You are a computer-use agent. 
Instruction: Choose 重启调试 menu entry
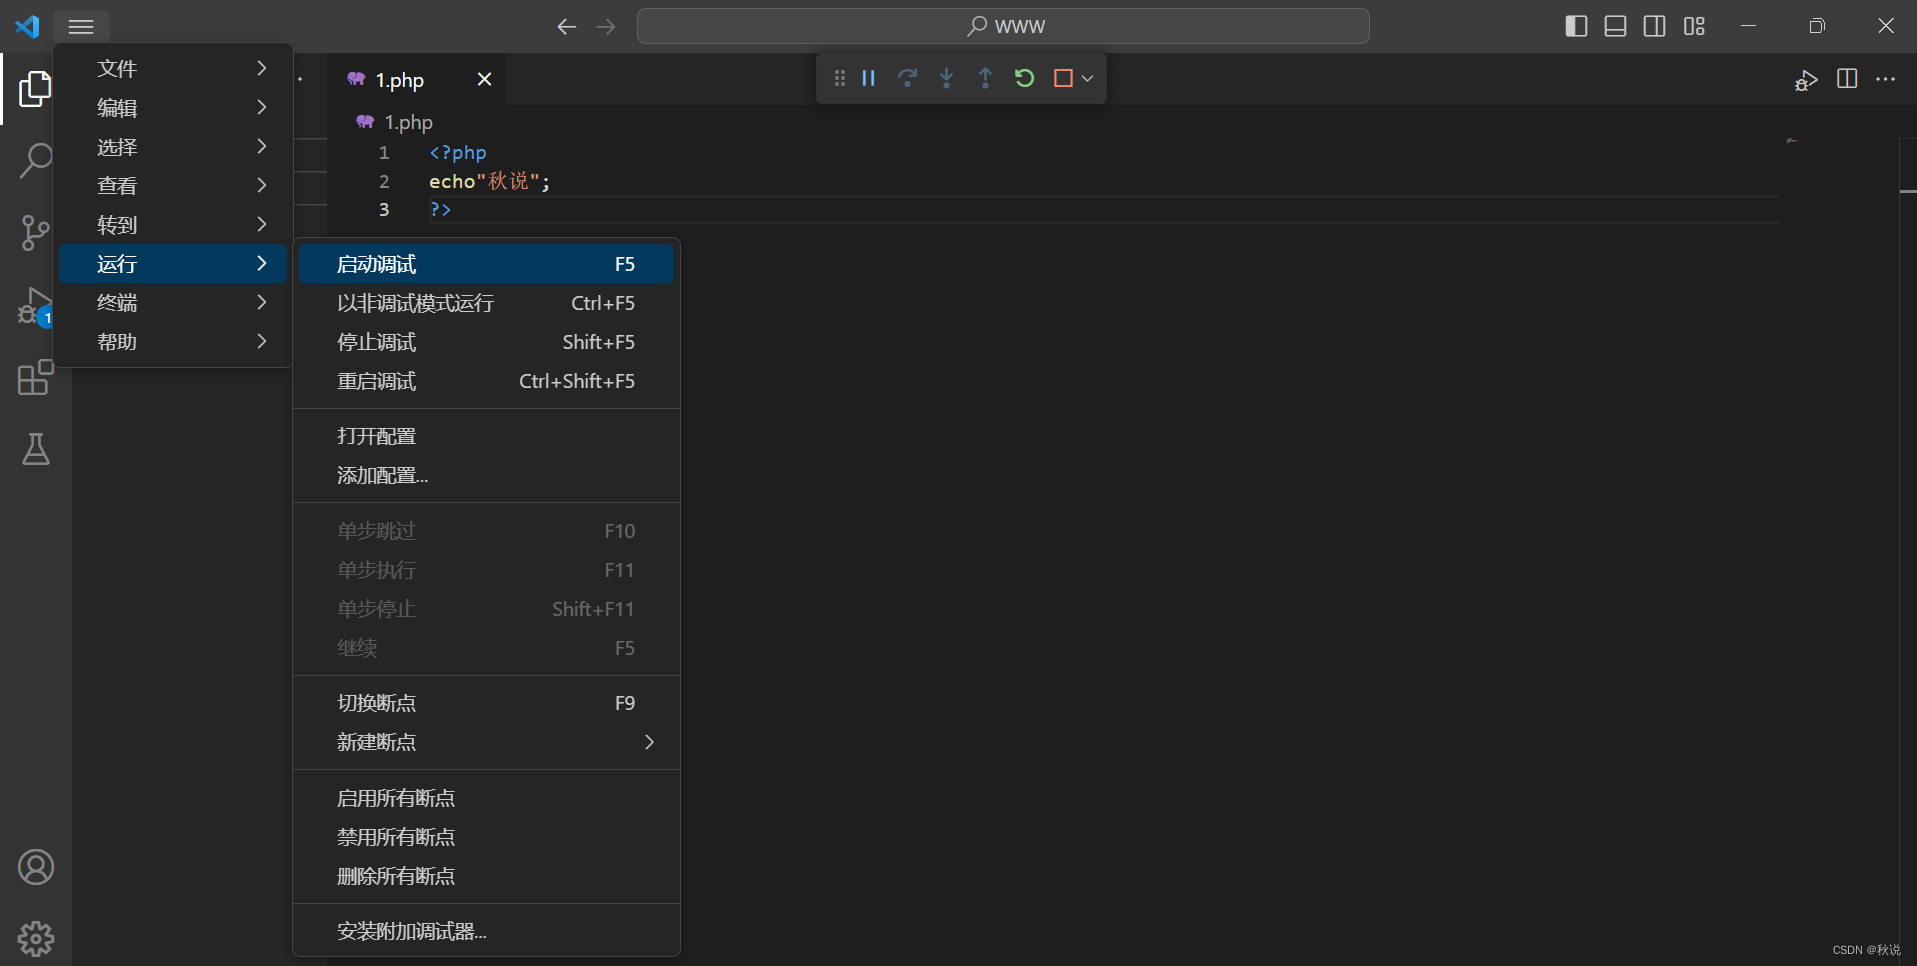(x=486, y=381)
